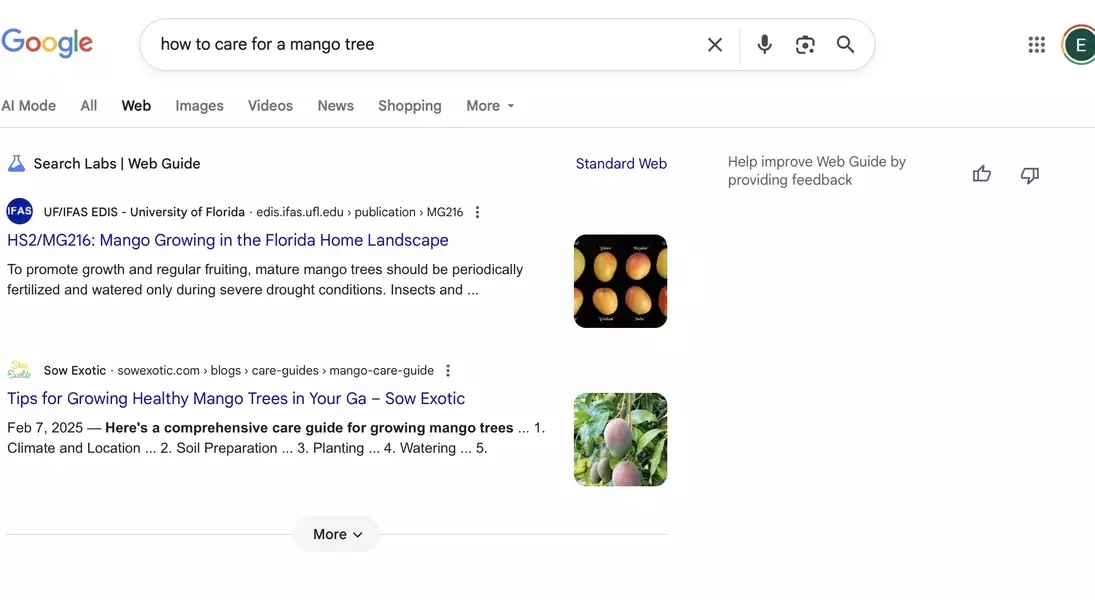Give thumbs up feedback on Web Guide
This screenshot has width=1095, height=600.
[982, 175]
